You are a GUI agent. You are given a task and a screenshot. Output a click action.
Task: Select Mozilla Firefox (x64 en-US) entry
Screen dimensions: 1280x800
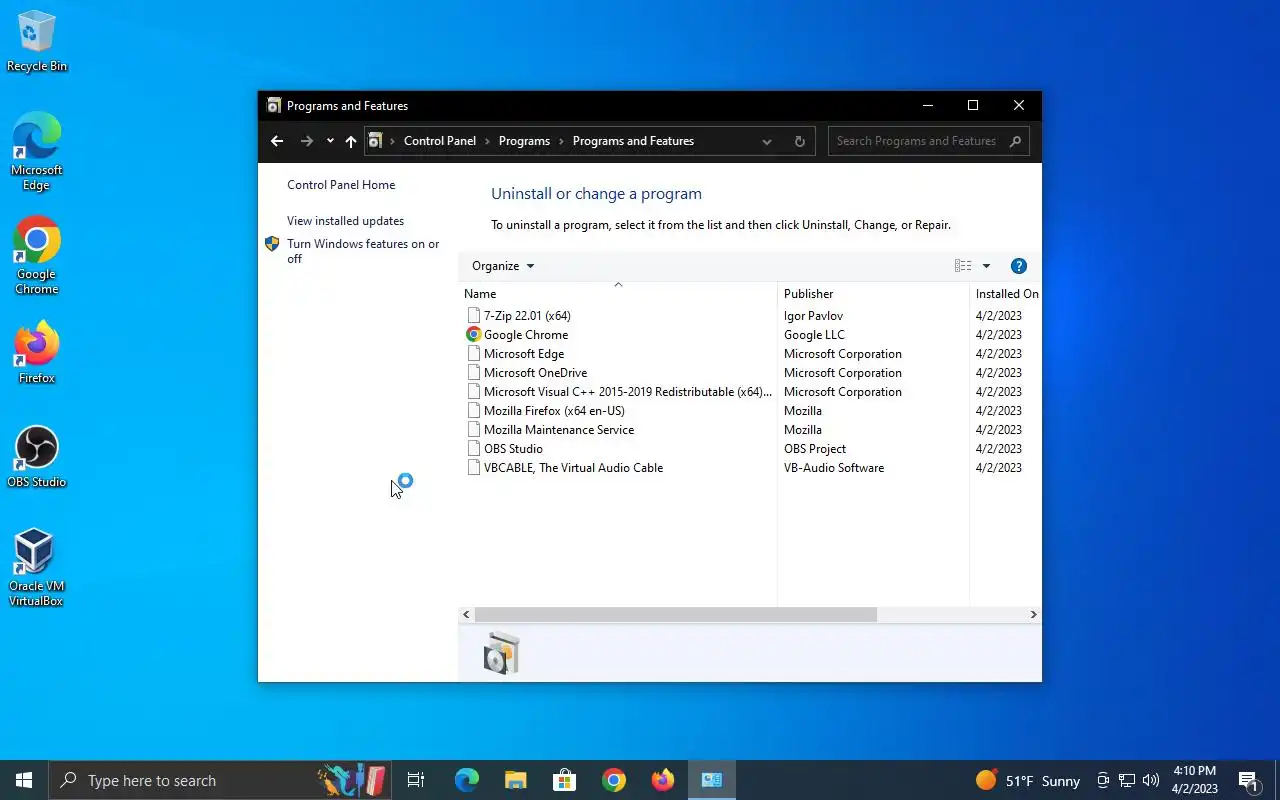554,411
